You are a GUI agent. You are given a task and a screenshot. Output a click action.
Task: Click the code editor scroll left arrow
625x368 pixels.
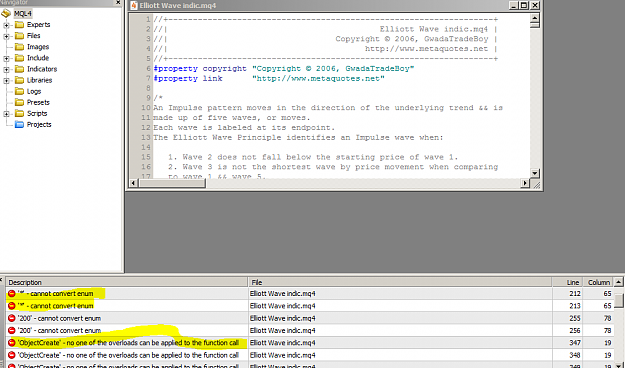click(134, 183)
